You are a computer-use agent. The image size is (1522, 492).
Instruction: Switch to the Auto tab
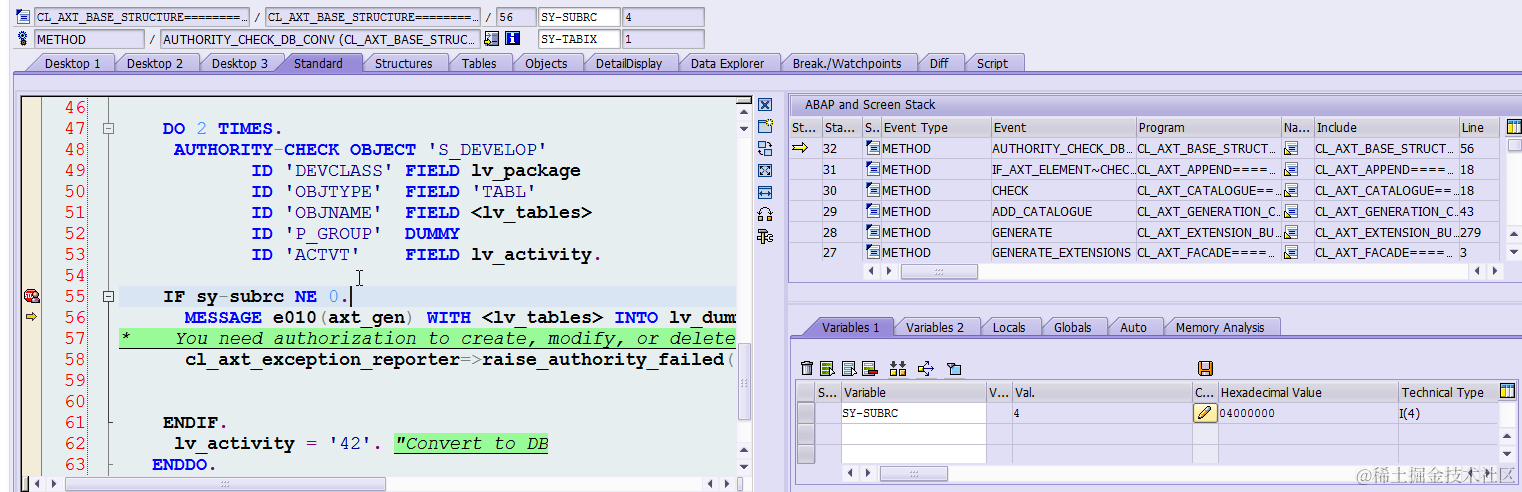[x=1133, y=327]
